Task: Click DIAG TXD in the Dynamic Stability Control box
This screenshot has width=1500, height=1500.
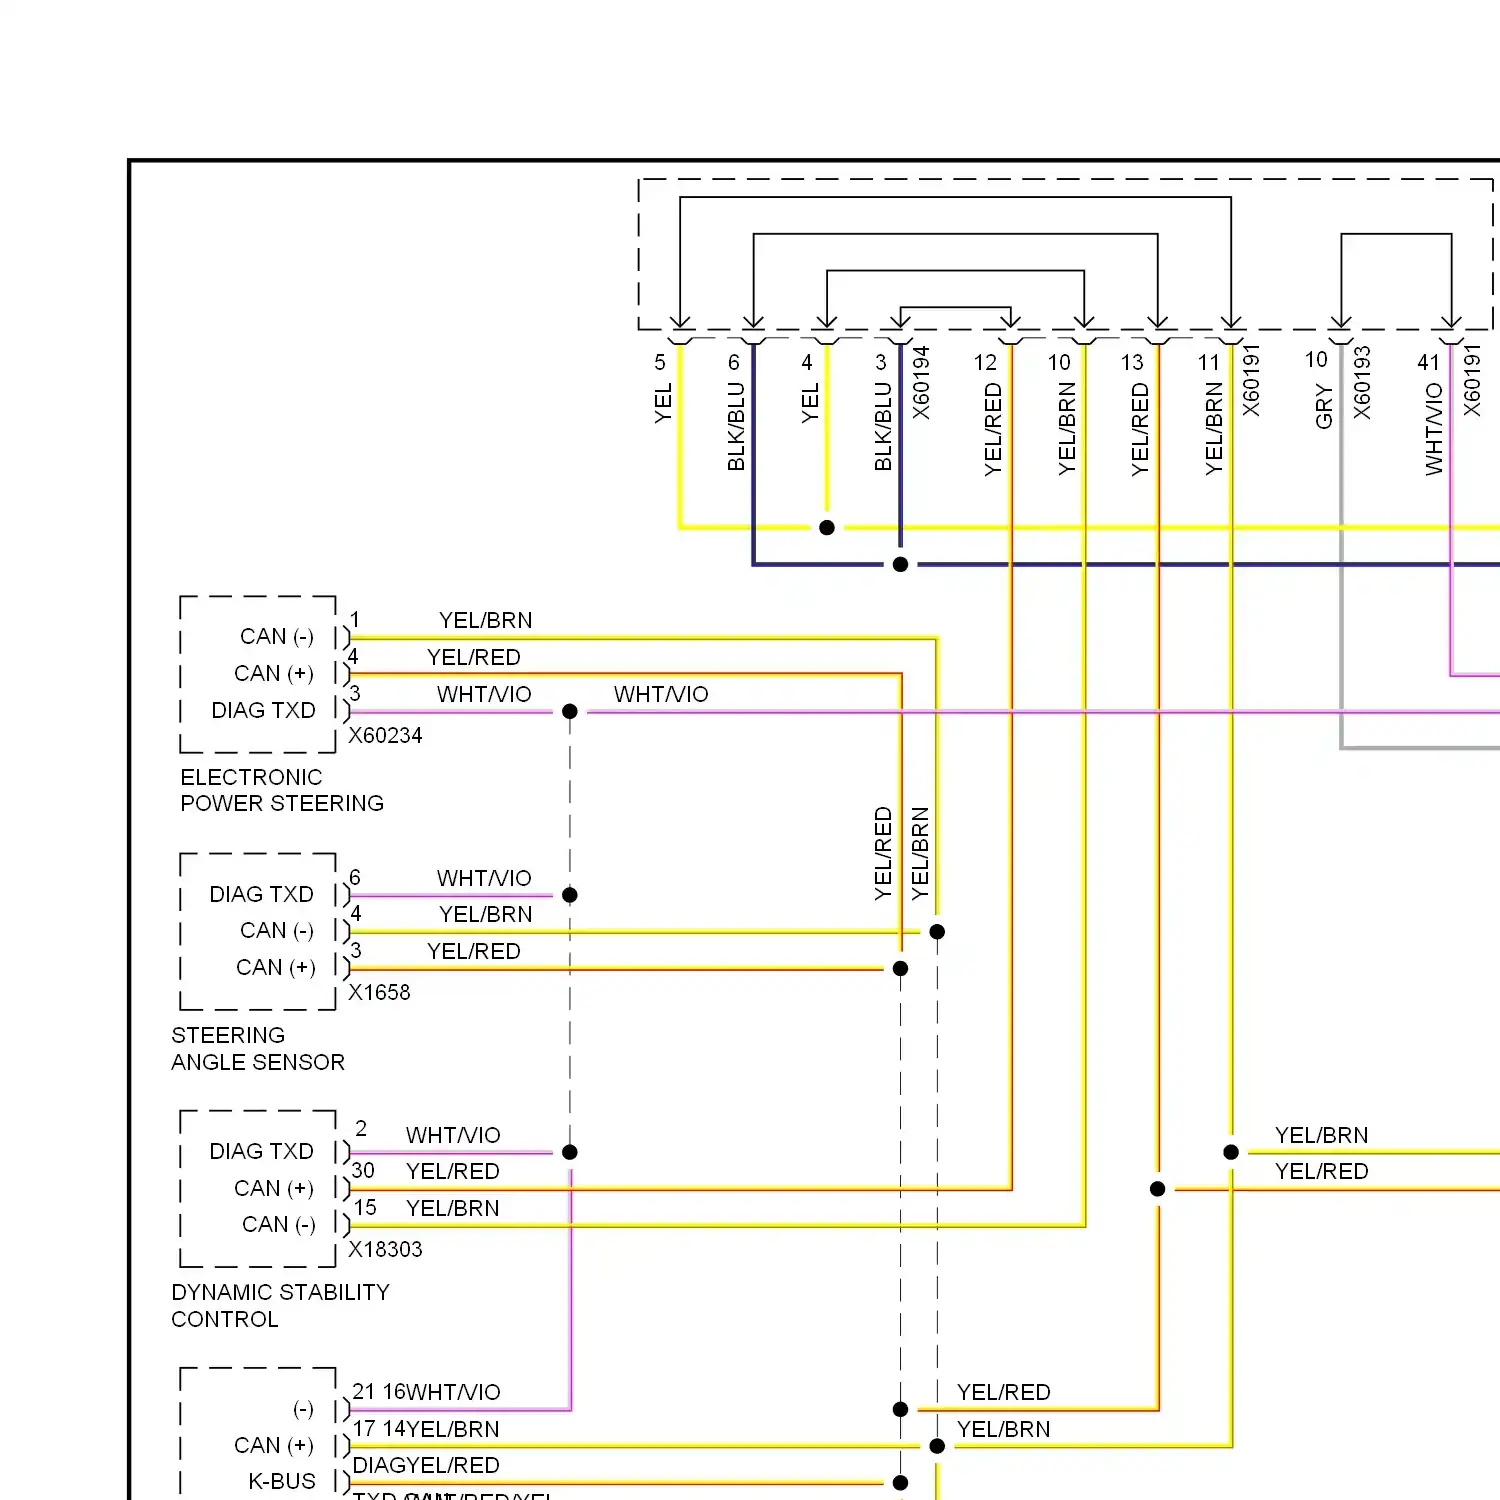Action: click(261, 1151)
